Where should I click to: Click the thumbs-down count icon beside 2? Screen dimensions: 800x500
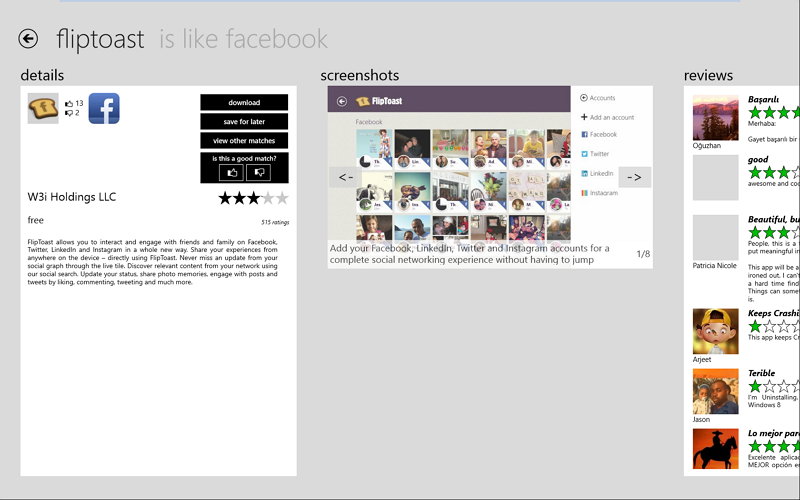click(x=69, y=113)
